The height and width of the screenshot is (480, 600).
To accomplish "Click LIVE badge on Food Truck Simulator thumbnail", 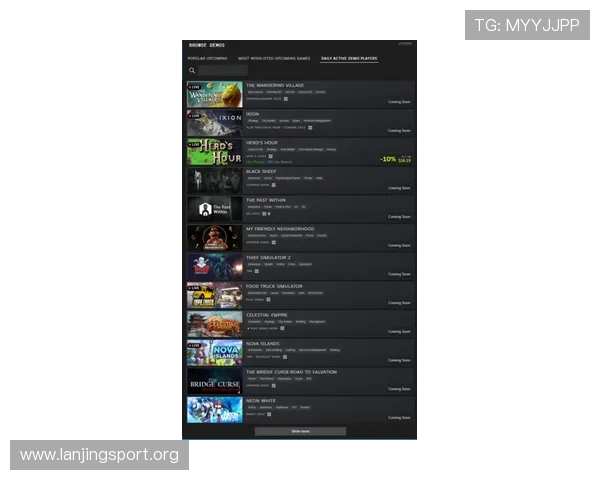I will (x=194, y=288).
